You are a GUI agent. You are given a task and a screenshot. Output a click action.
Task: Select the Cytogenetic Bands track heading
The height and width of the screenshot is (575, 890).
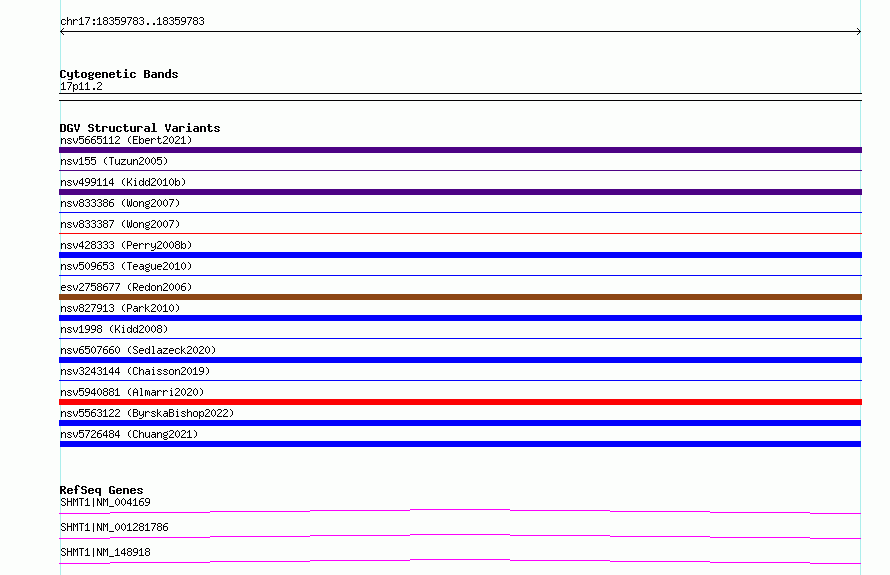pos(119,74)
